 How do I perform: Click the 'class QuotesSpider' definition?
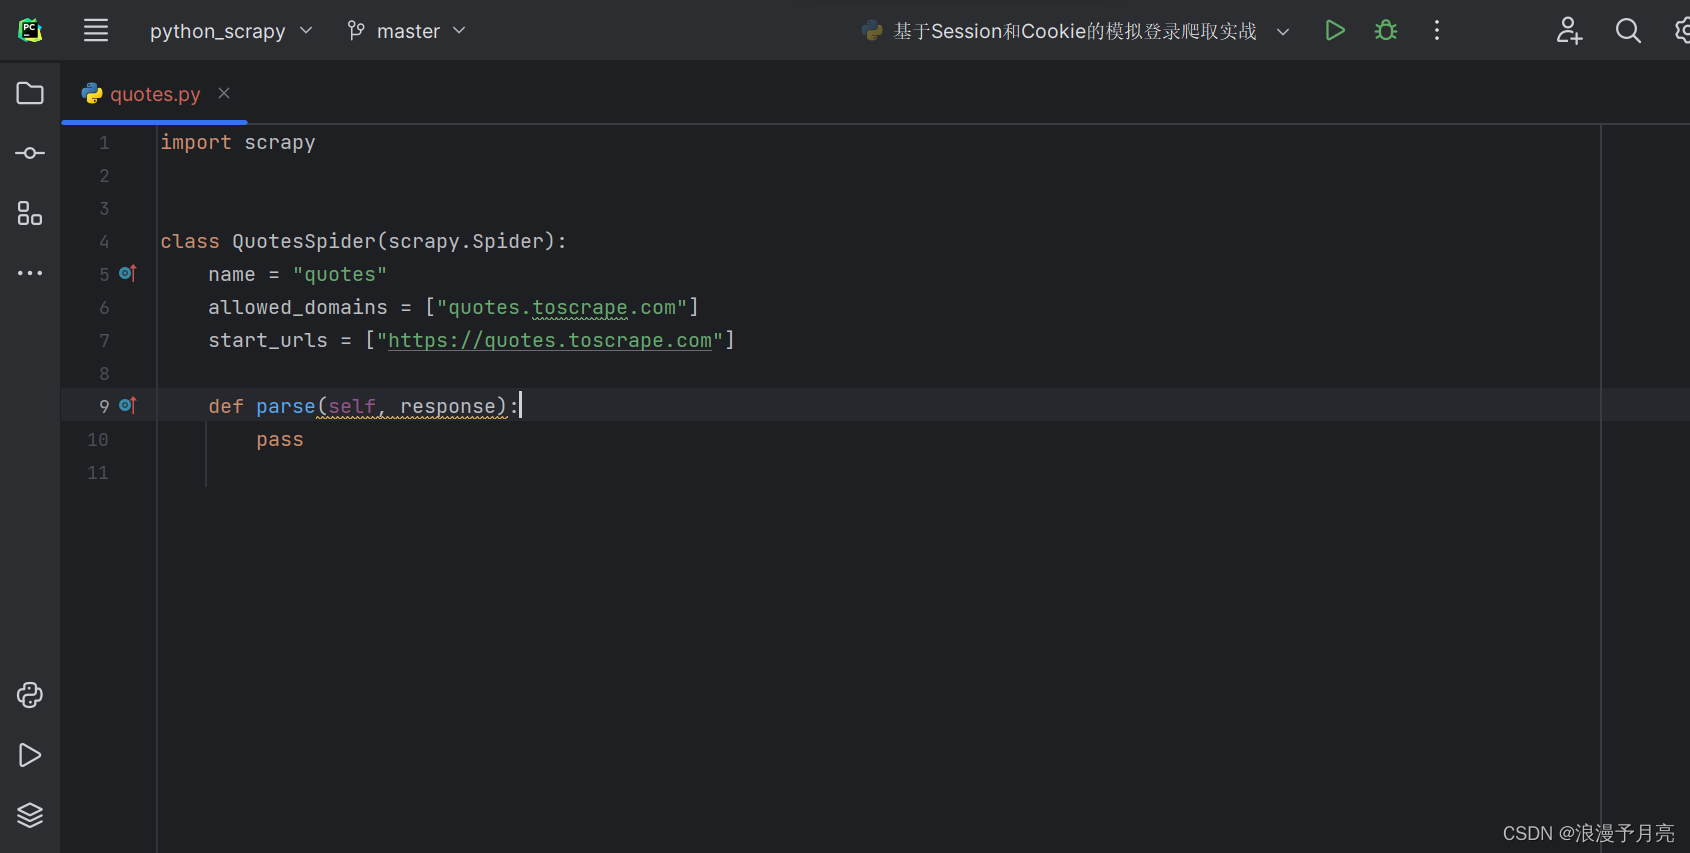tap(363, 241)
